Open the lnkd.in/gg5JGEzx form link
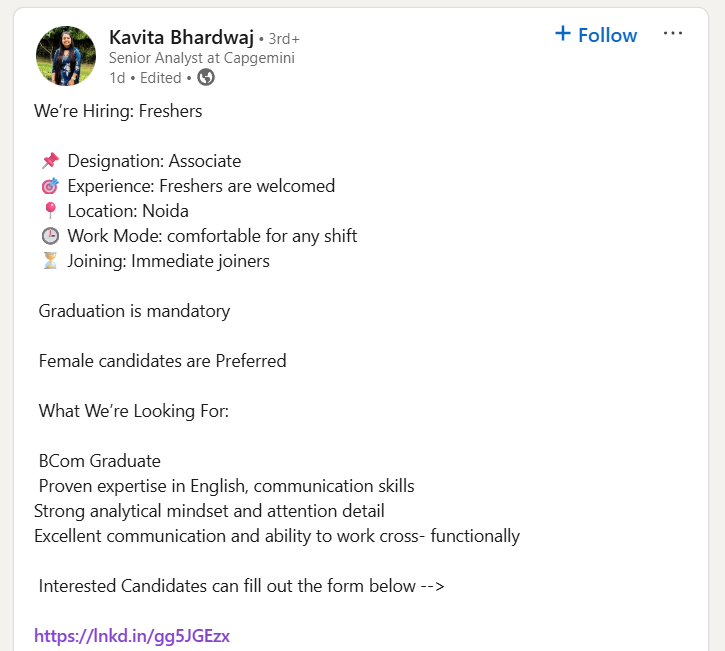 pyautogui.click(x=132, y=635)
